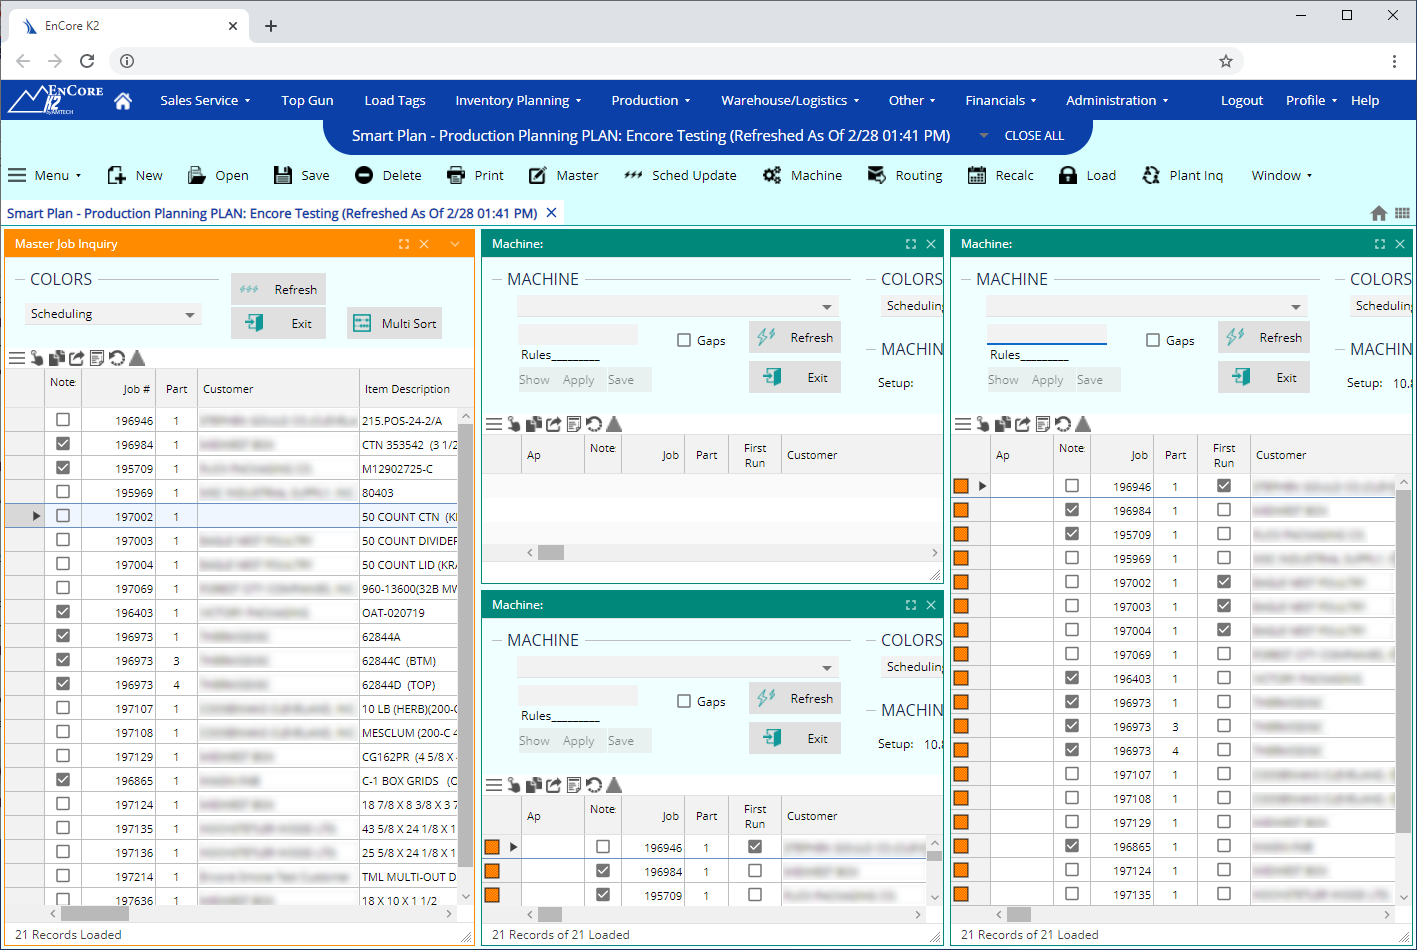Open the Inventory Planning menu
This screenshot has height=950, width=1417.
[x=518, y=101]
